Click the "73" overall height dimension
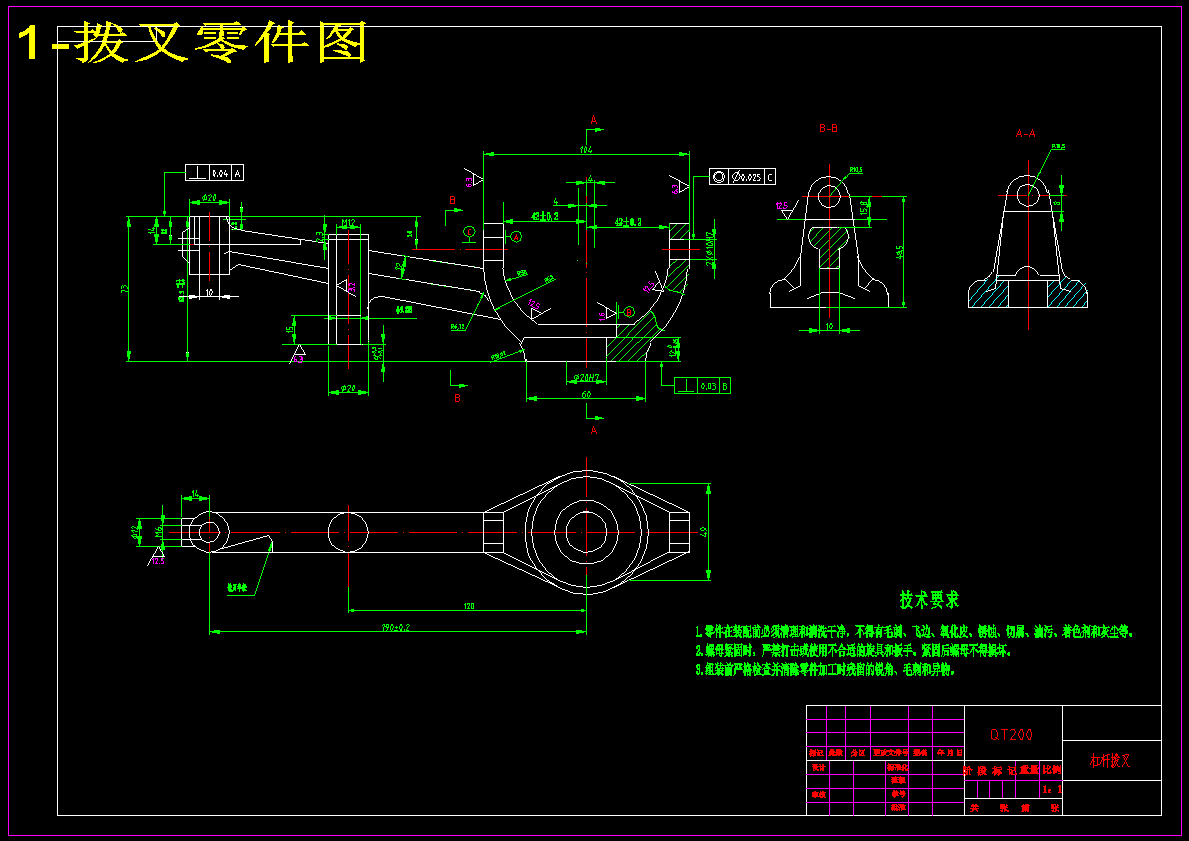Image resolution: width=1189 pixels, height=841 pixels. point(124,288)
